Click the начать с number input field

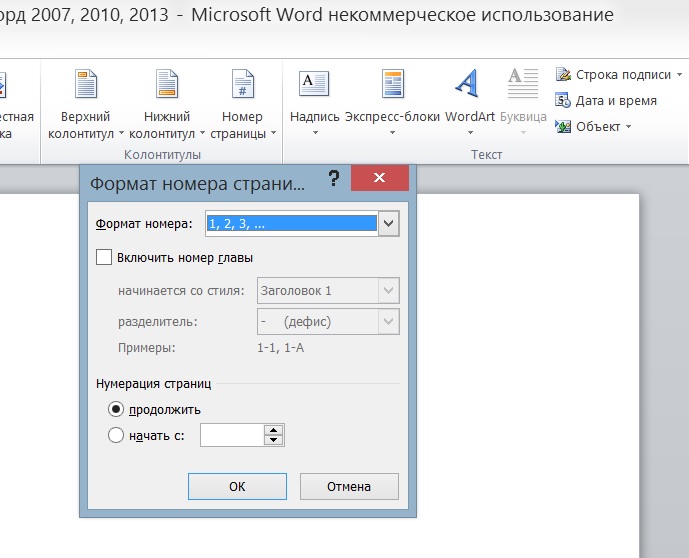coord(232,435)
